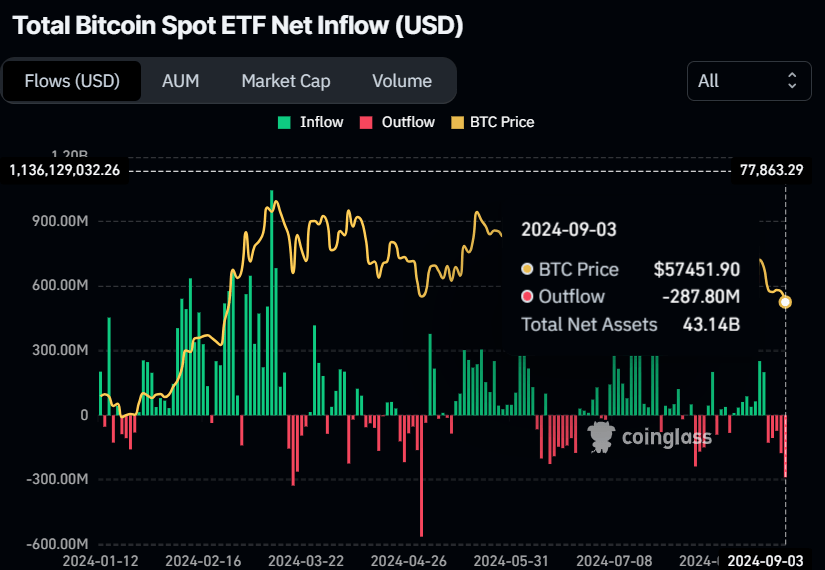The width and height of the screenshot is (825, 570).
Task: Click the 1,136,129,032.26 crosshair value label
Action: point(64,170)
